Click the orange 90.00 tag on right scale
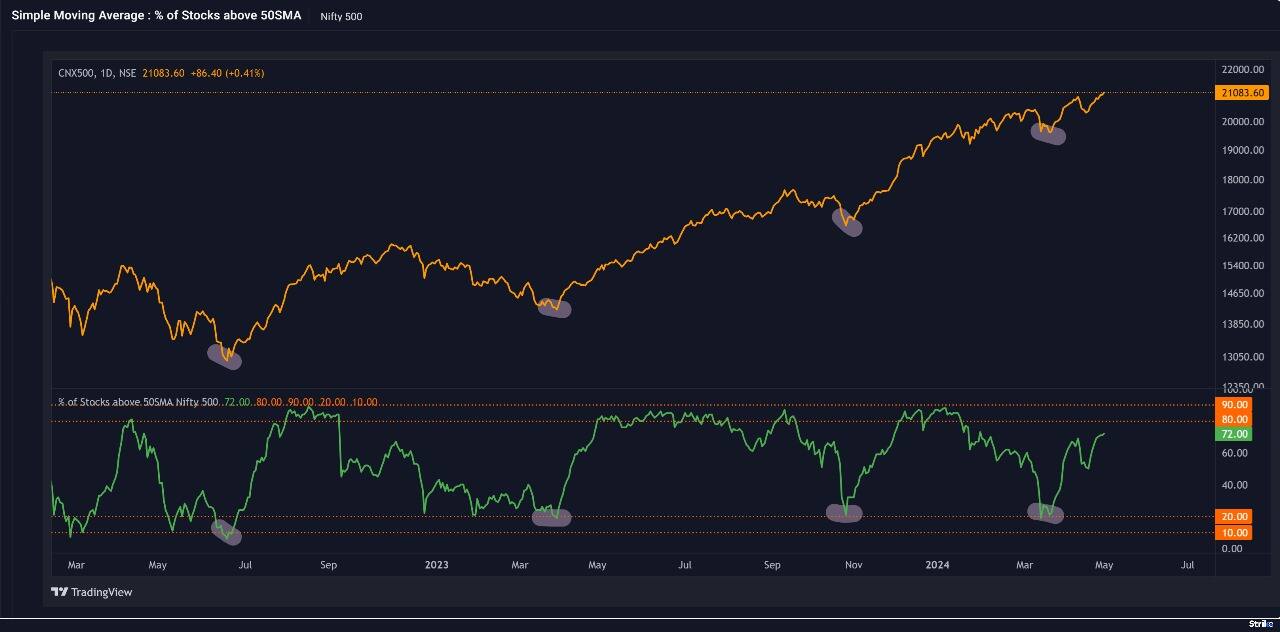Image resolution: width=1280 pixels, height=632 pixels. point(1233,404)
